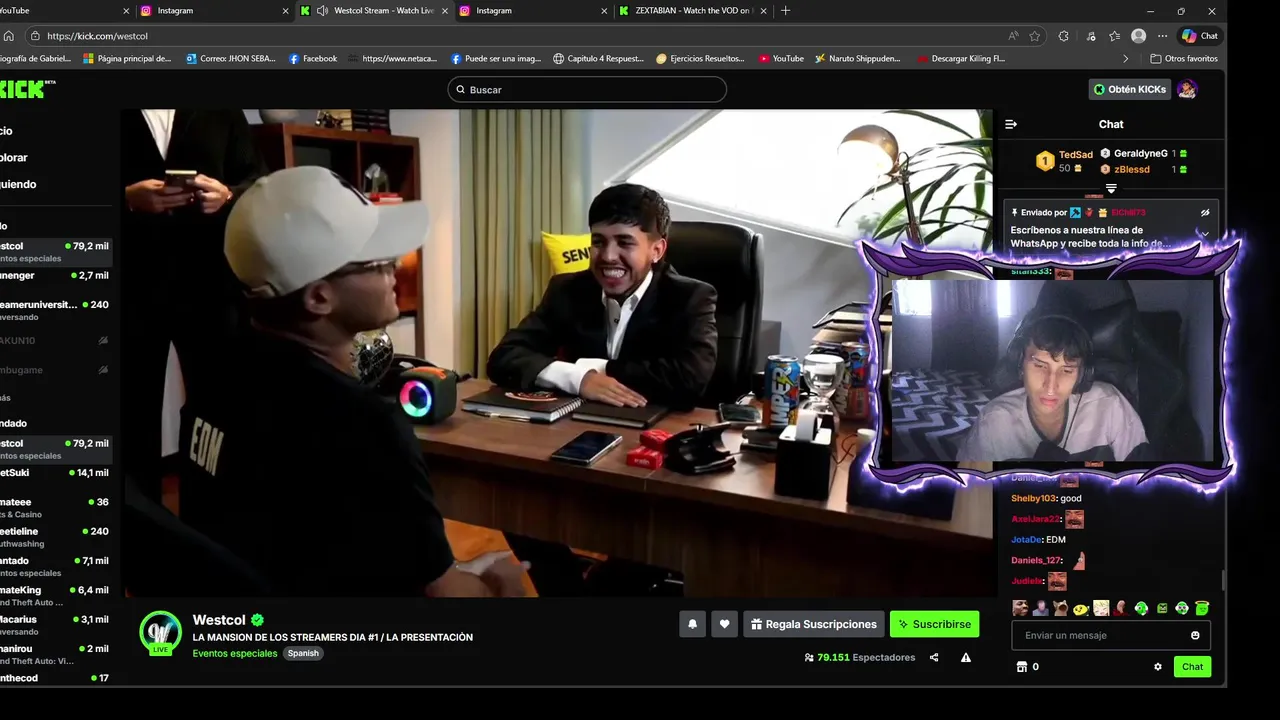
Task: Click the Westcol live video player
Action: point(557,353)
